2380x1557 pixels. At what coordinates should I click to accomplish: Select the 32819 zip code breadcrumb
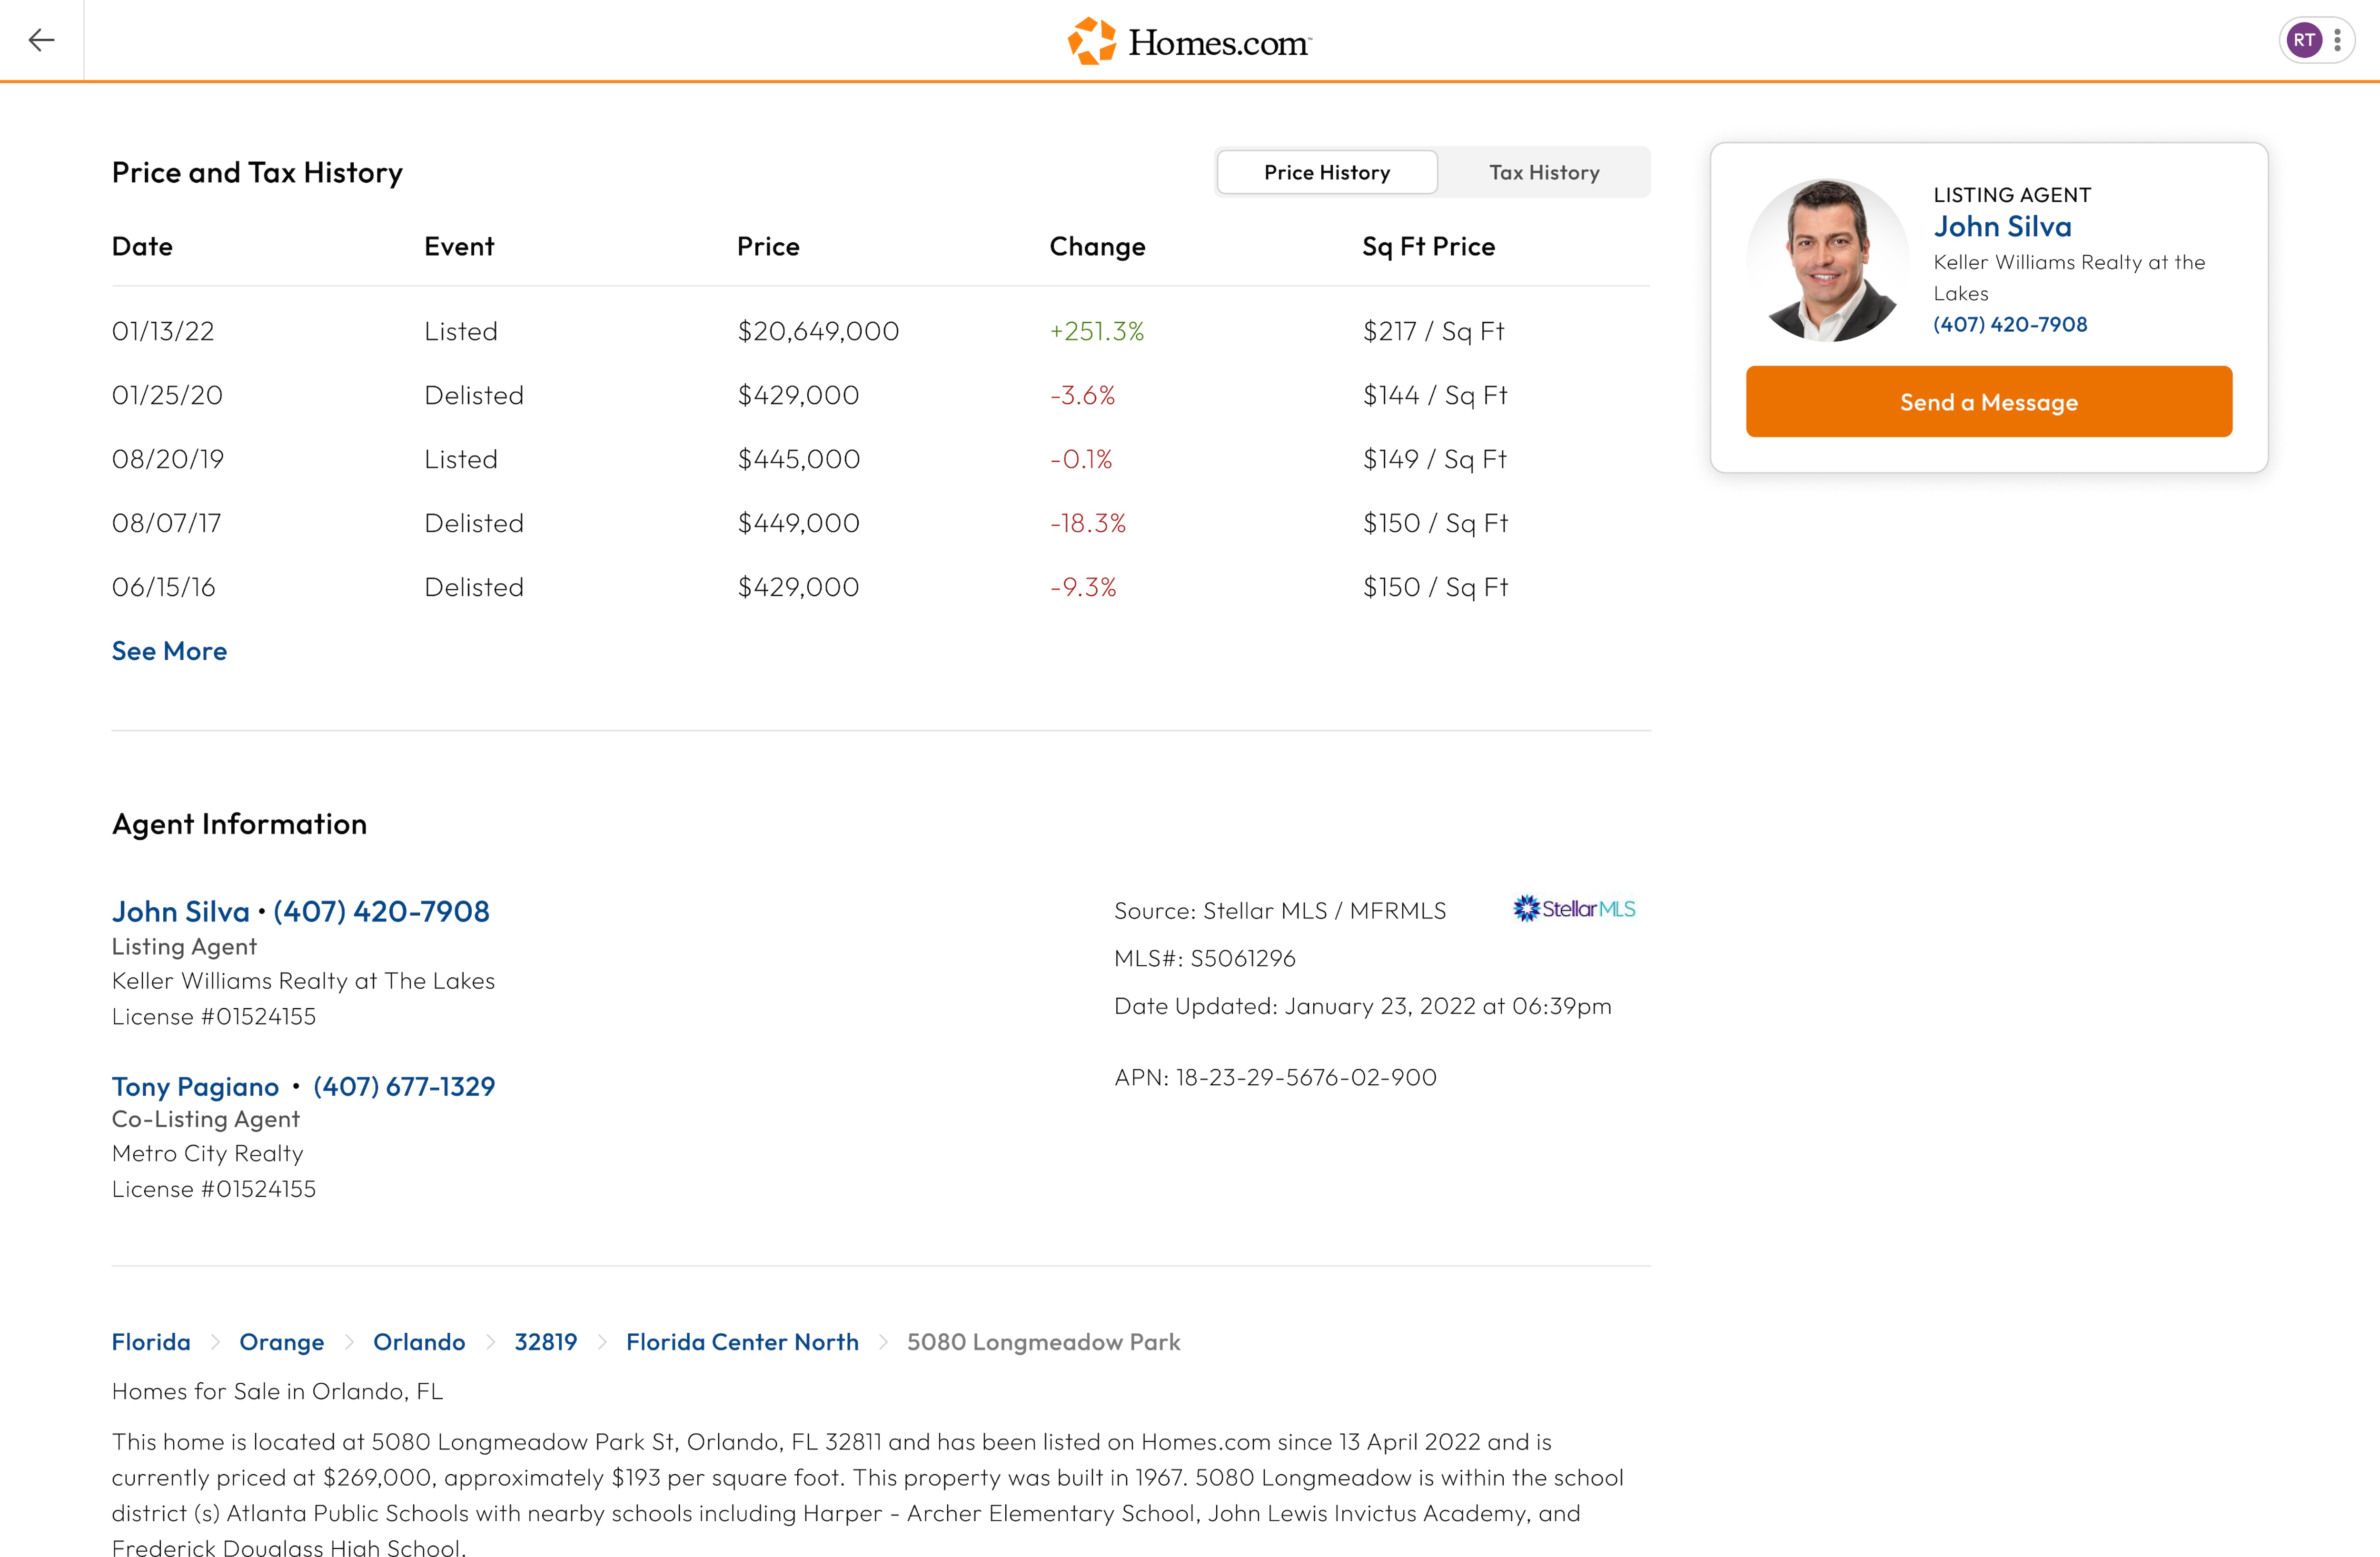(x=545, y=1342)
